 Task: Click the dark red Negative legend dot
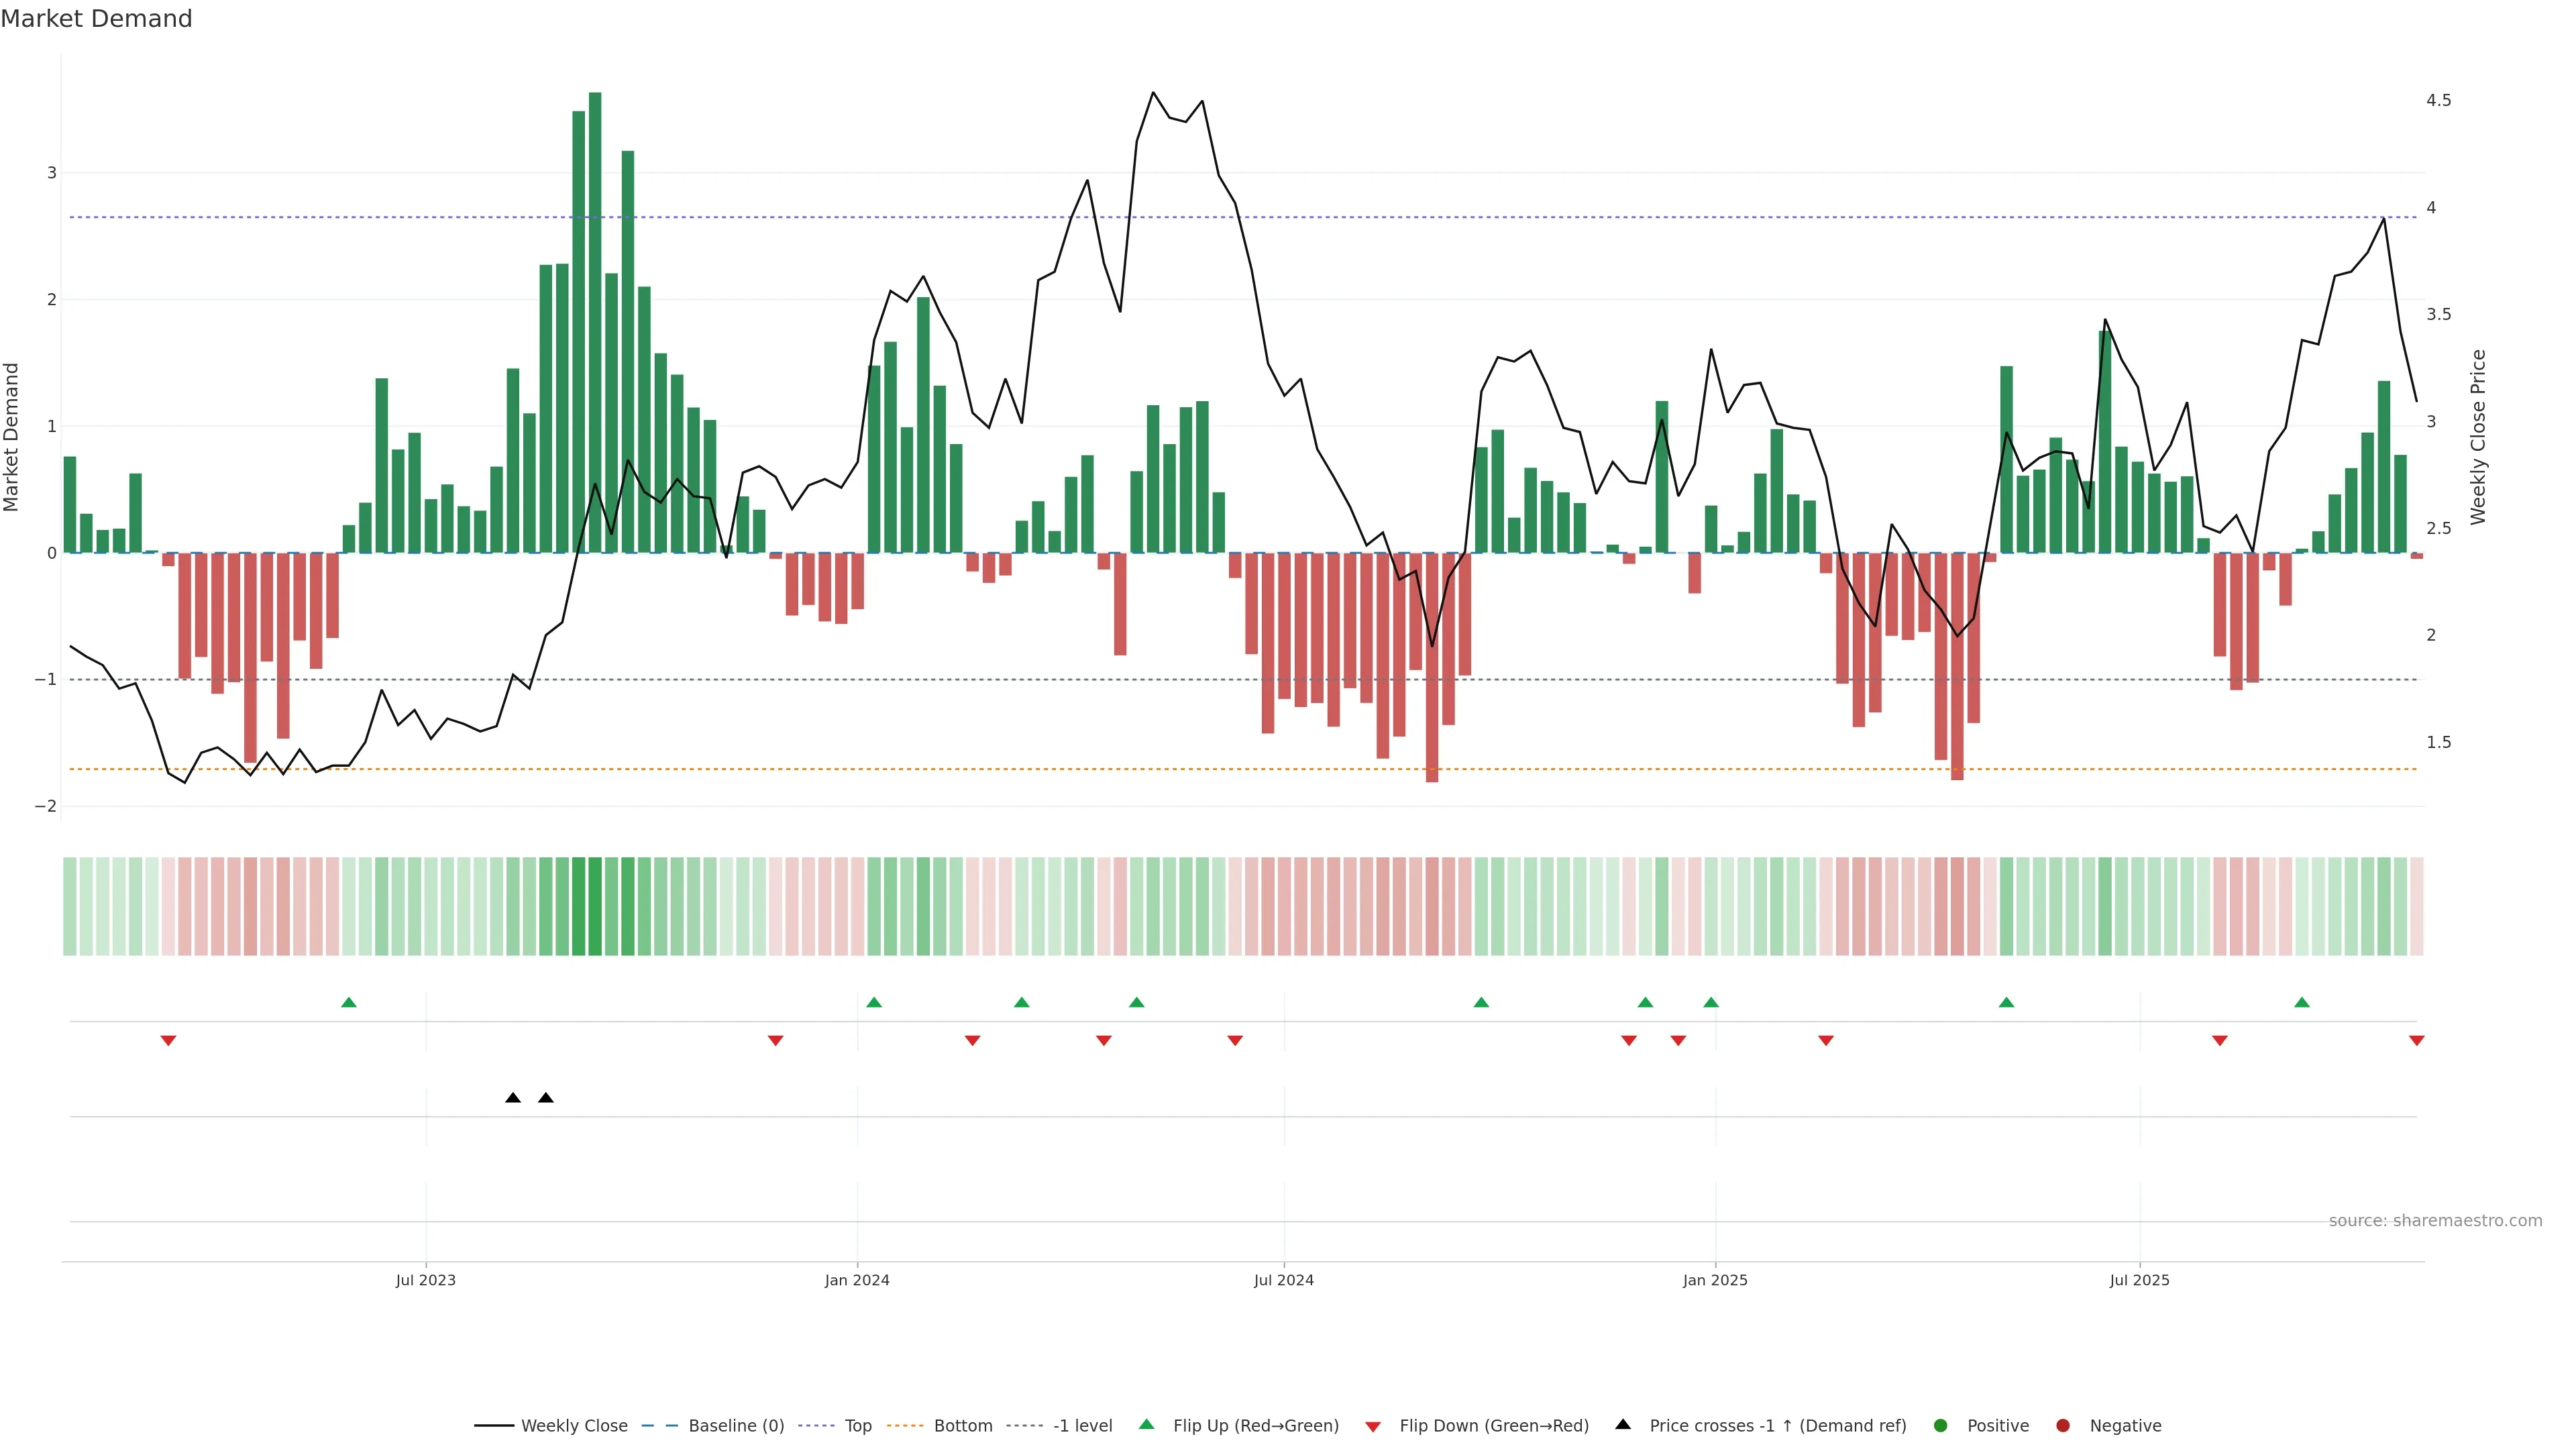2063,1426
